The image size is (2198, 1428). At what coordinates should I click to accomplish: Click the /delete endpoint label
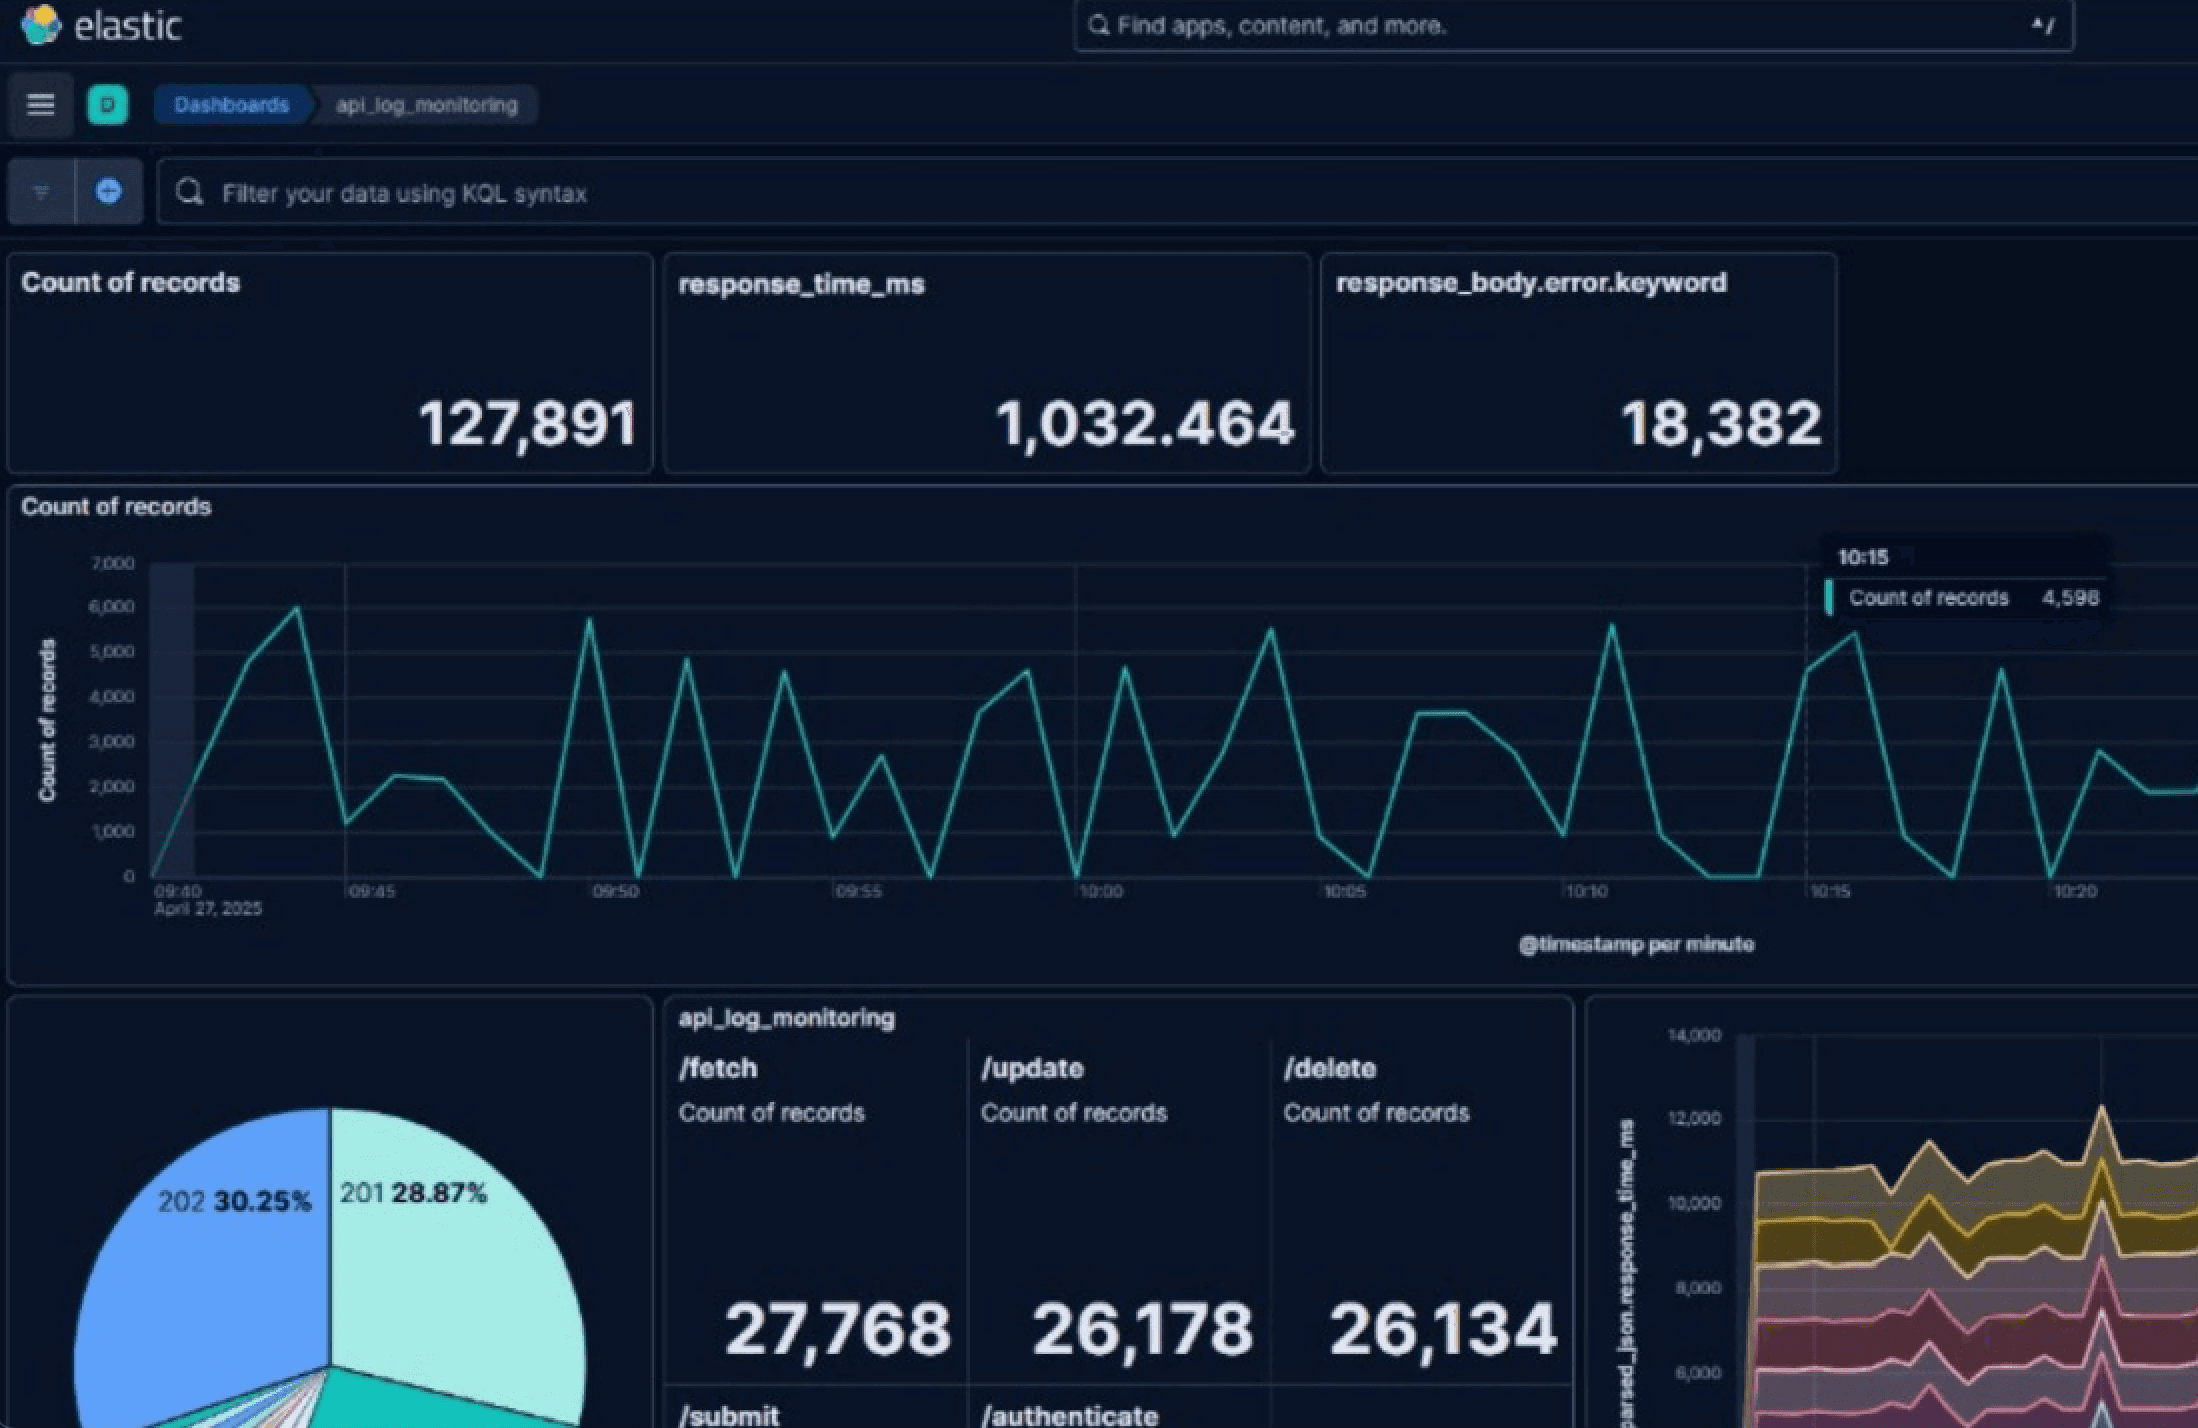[1330, 1068]
